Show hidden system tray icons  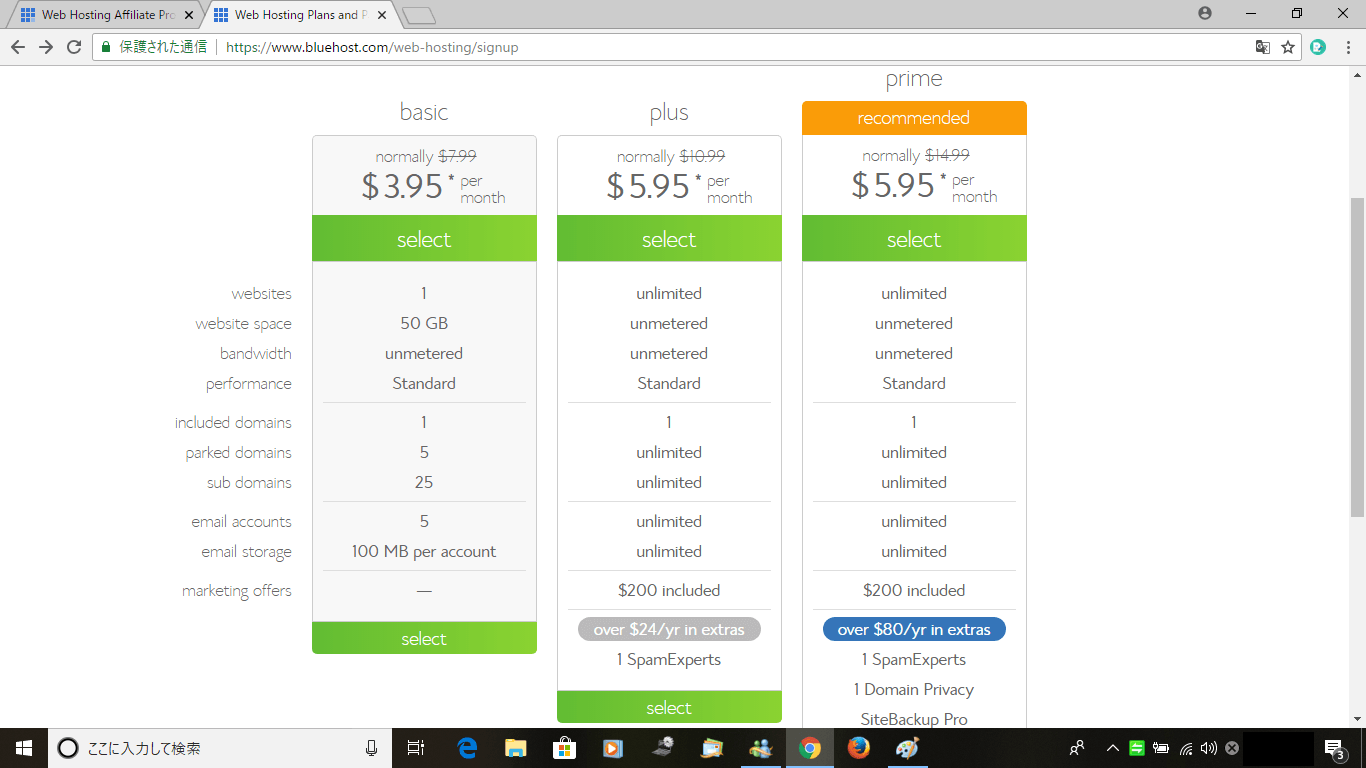1112,748
